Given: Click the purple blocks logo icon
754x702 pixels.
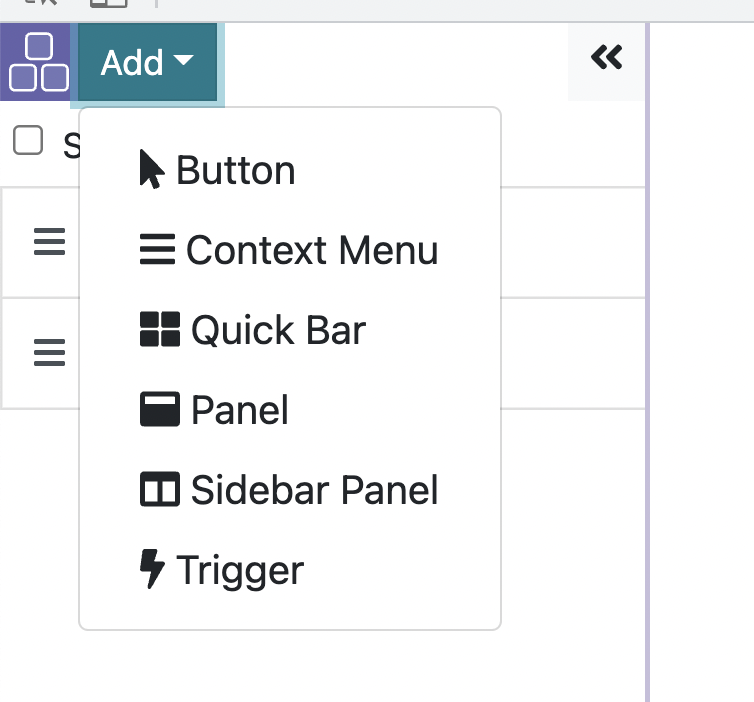Looking at the screenshot, I should [x=37, y=62].
